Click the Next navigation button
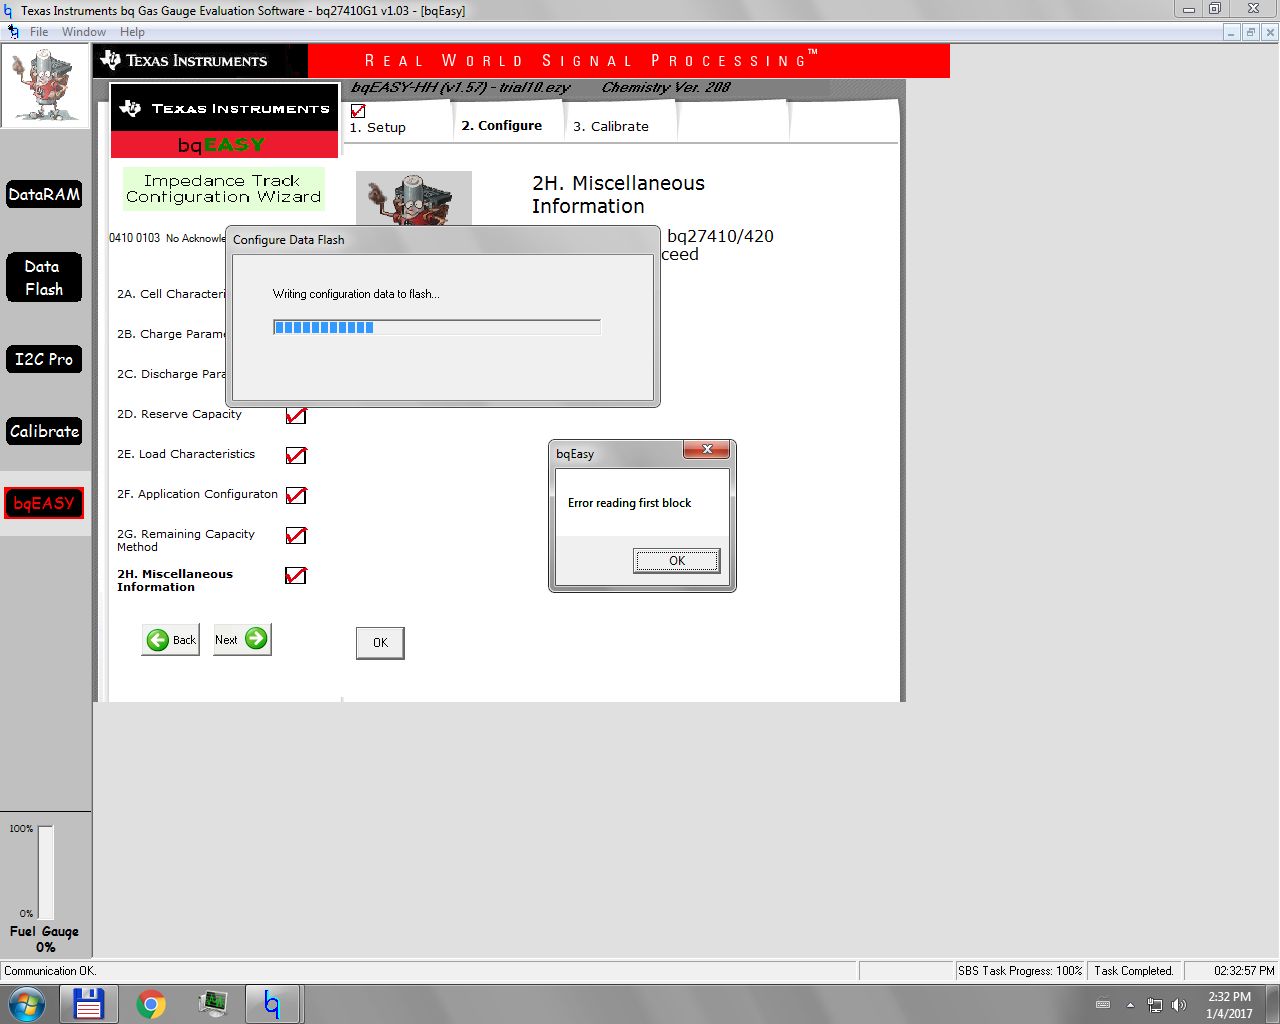Screen dimensions: 1280x1024 (241, 639)
